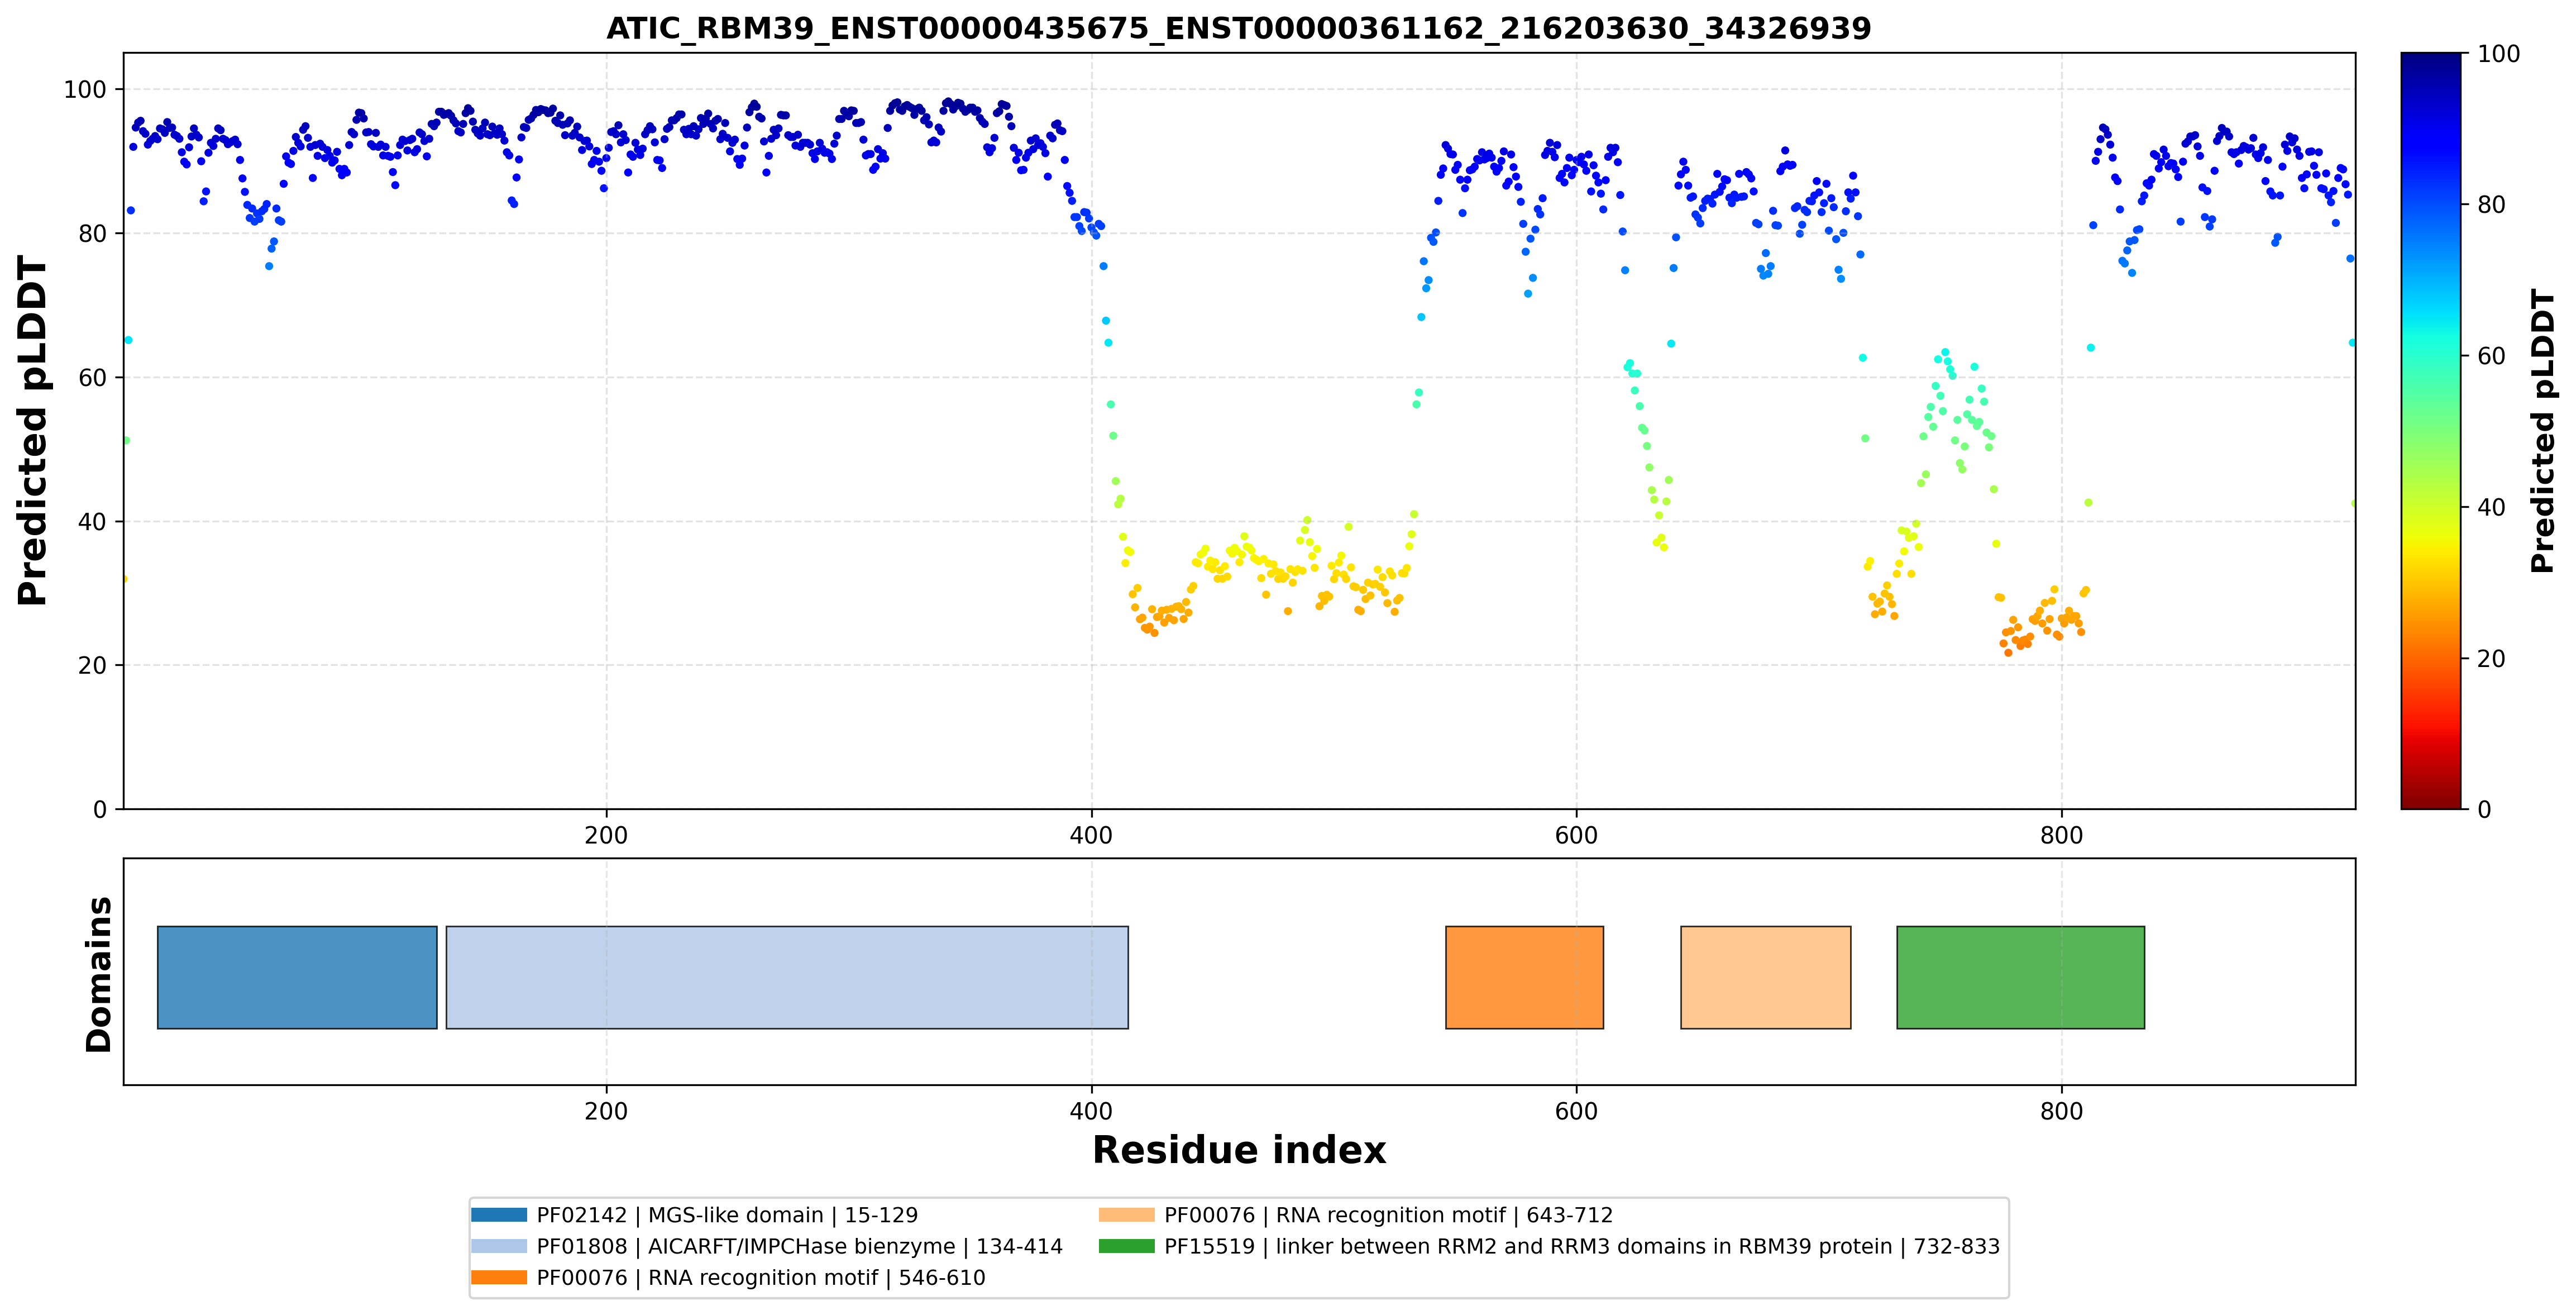Click the vertical Predicted pLDDT y-axis label
The width and height of the screenshot is (2576, 1315).
32,431
